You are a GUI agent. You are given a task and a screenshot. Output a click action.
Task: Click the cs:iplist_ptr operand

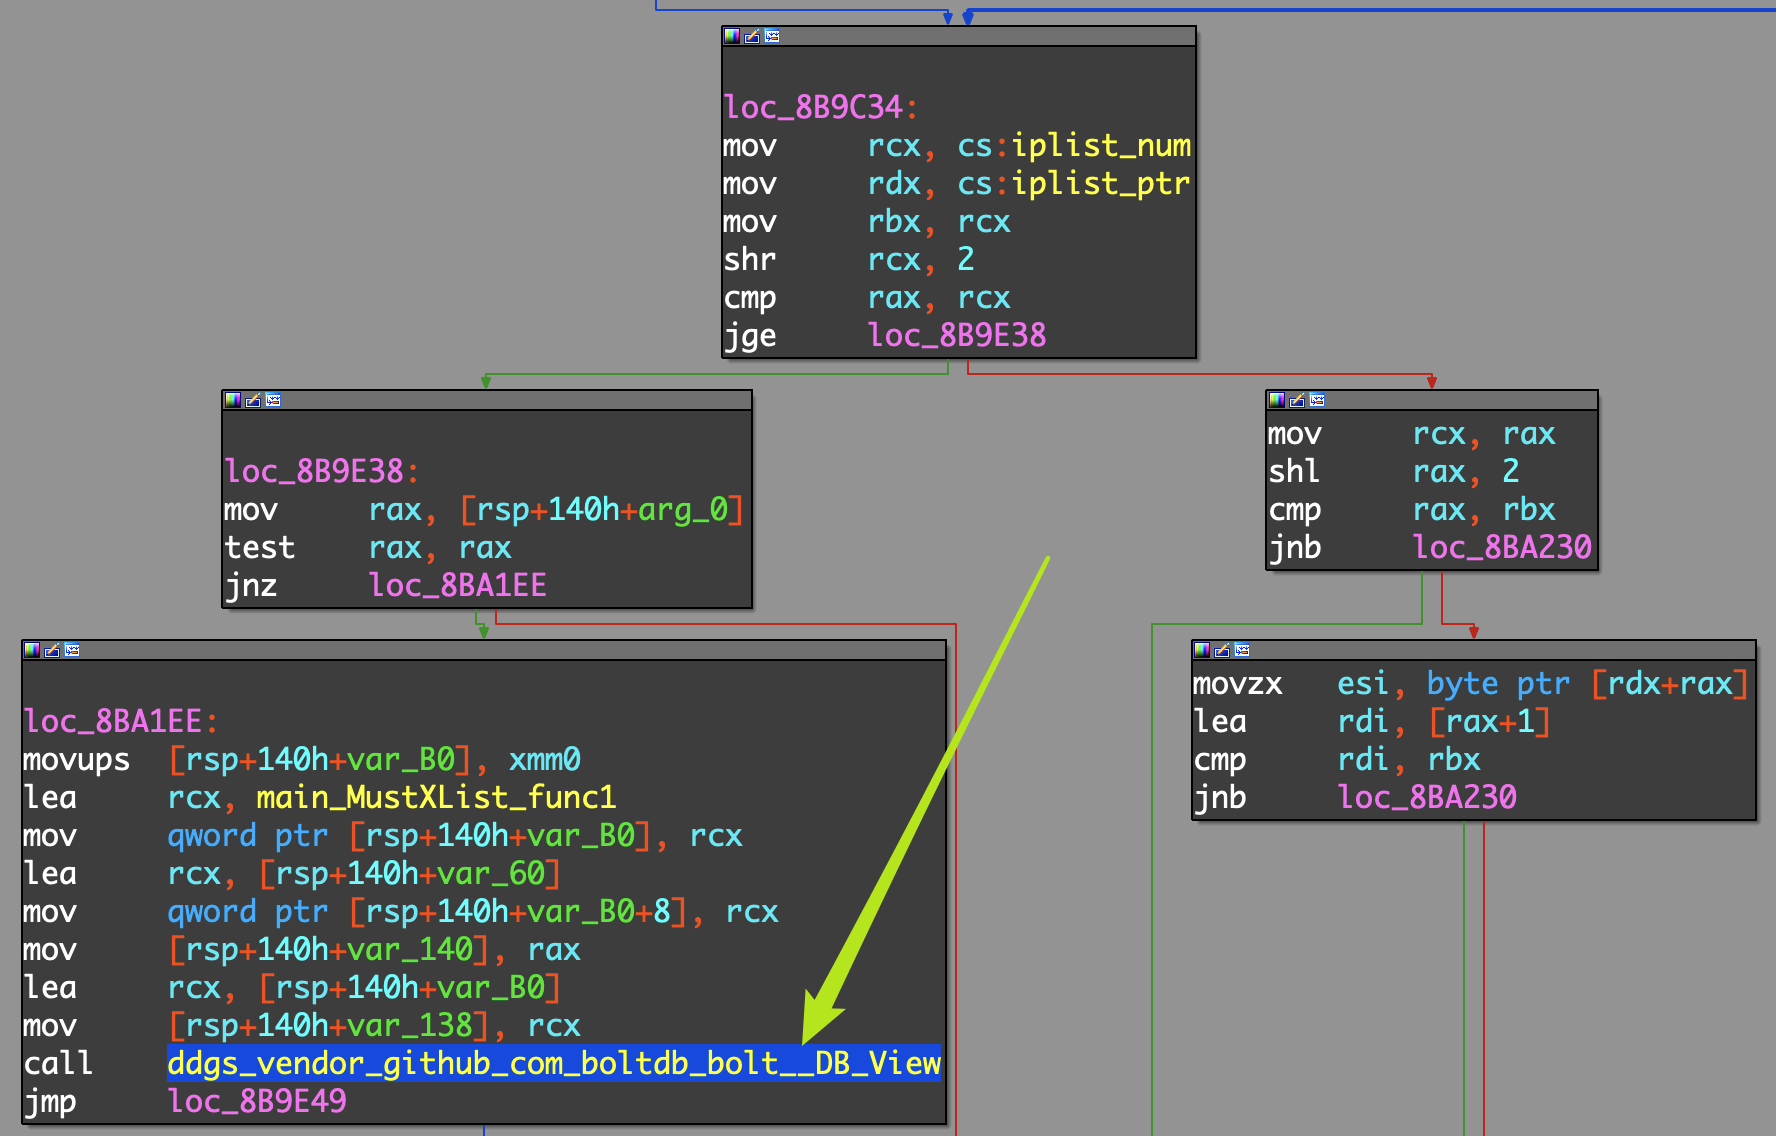pyautogui.click(x=1074, y=184)
